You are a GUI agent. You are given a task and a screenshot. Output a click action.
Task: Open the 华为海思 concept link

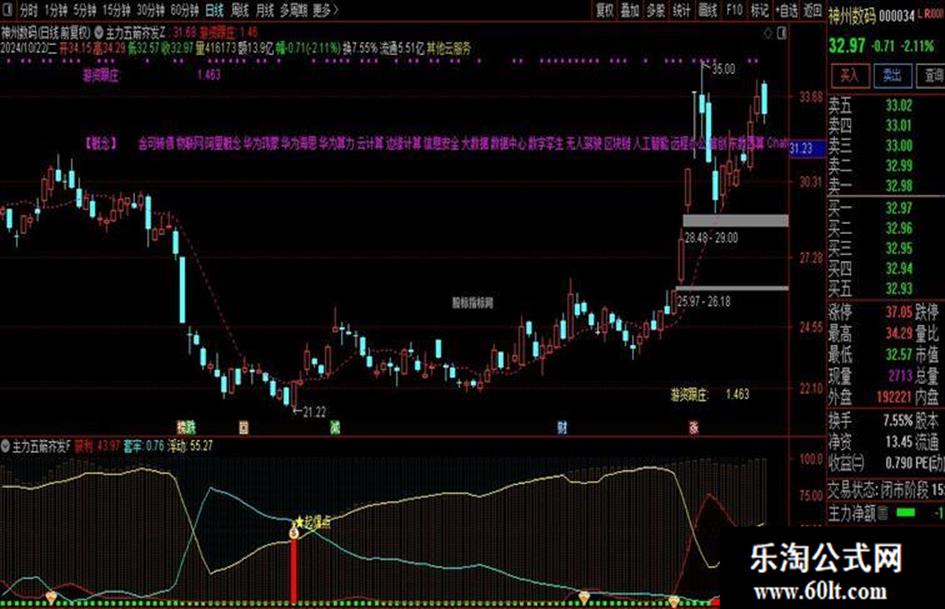pyautogui.click(x=298, y=144)
